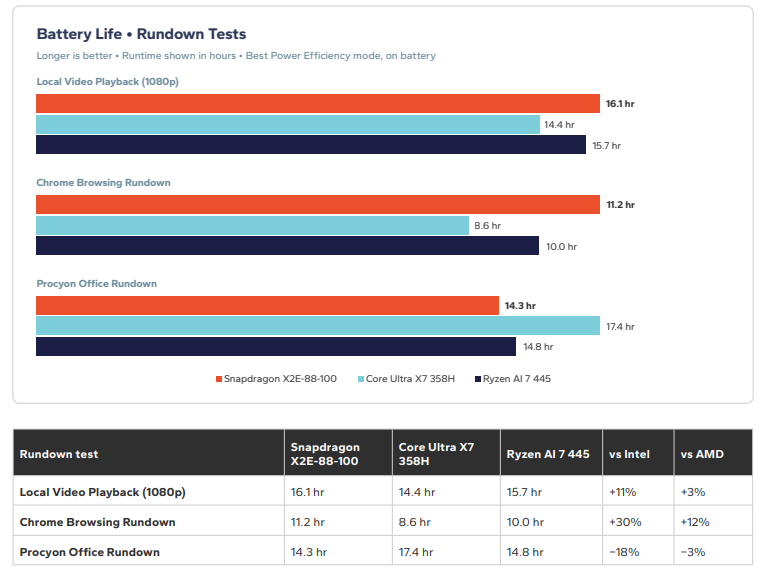This screenshot has height=571, width=760.
Task: Click the +11% vs Intel cell
Action: point(638,491)
